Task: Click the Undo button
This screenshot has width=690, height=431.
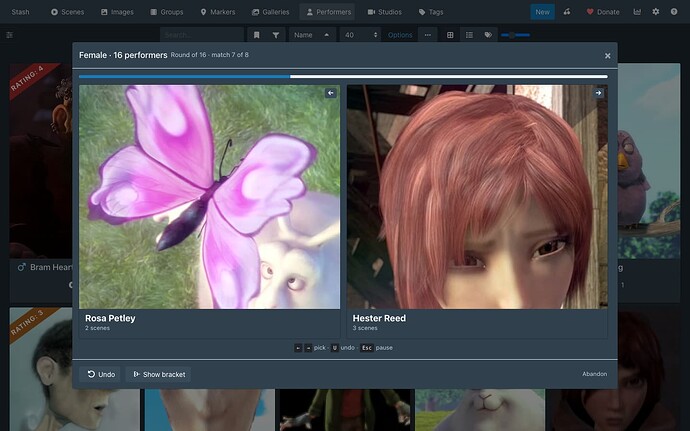Action: (x=100, y=374)
